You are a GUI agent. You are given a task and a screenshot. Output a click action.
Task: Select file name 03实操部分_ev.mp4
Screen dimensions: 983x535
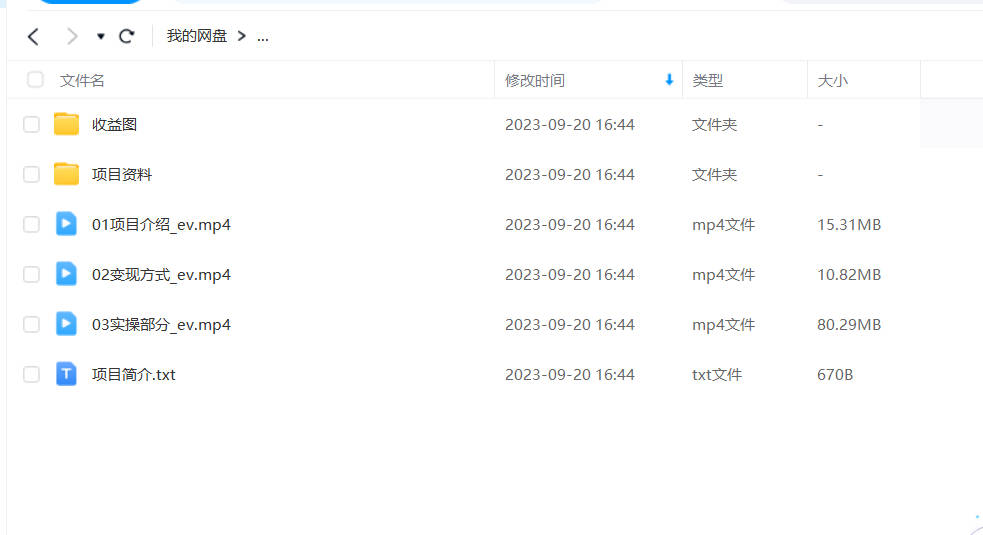coord(161,325)
